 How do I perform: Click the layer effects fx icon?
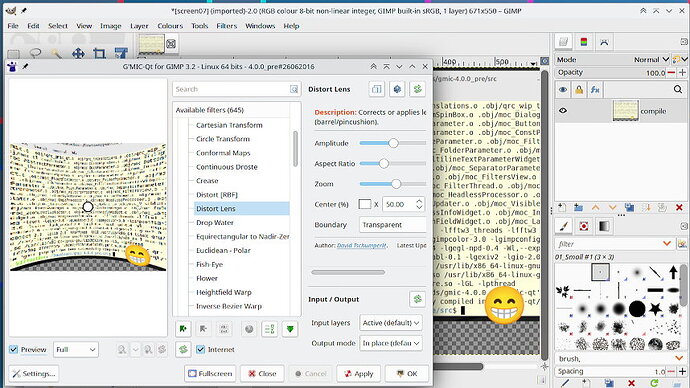click(x=595, y=90)
